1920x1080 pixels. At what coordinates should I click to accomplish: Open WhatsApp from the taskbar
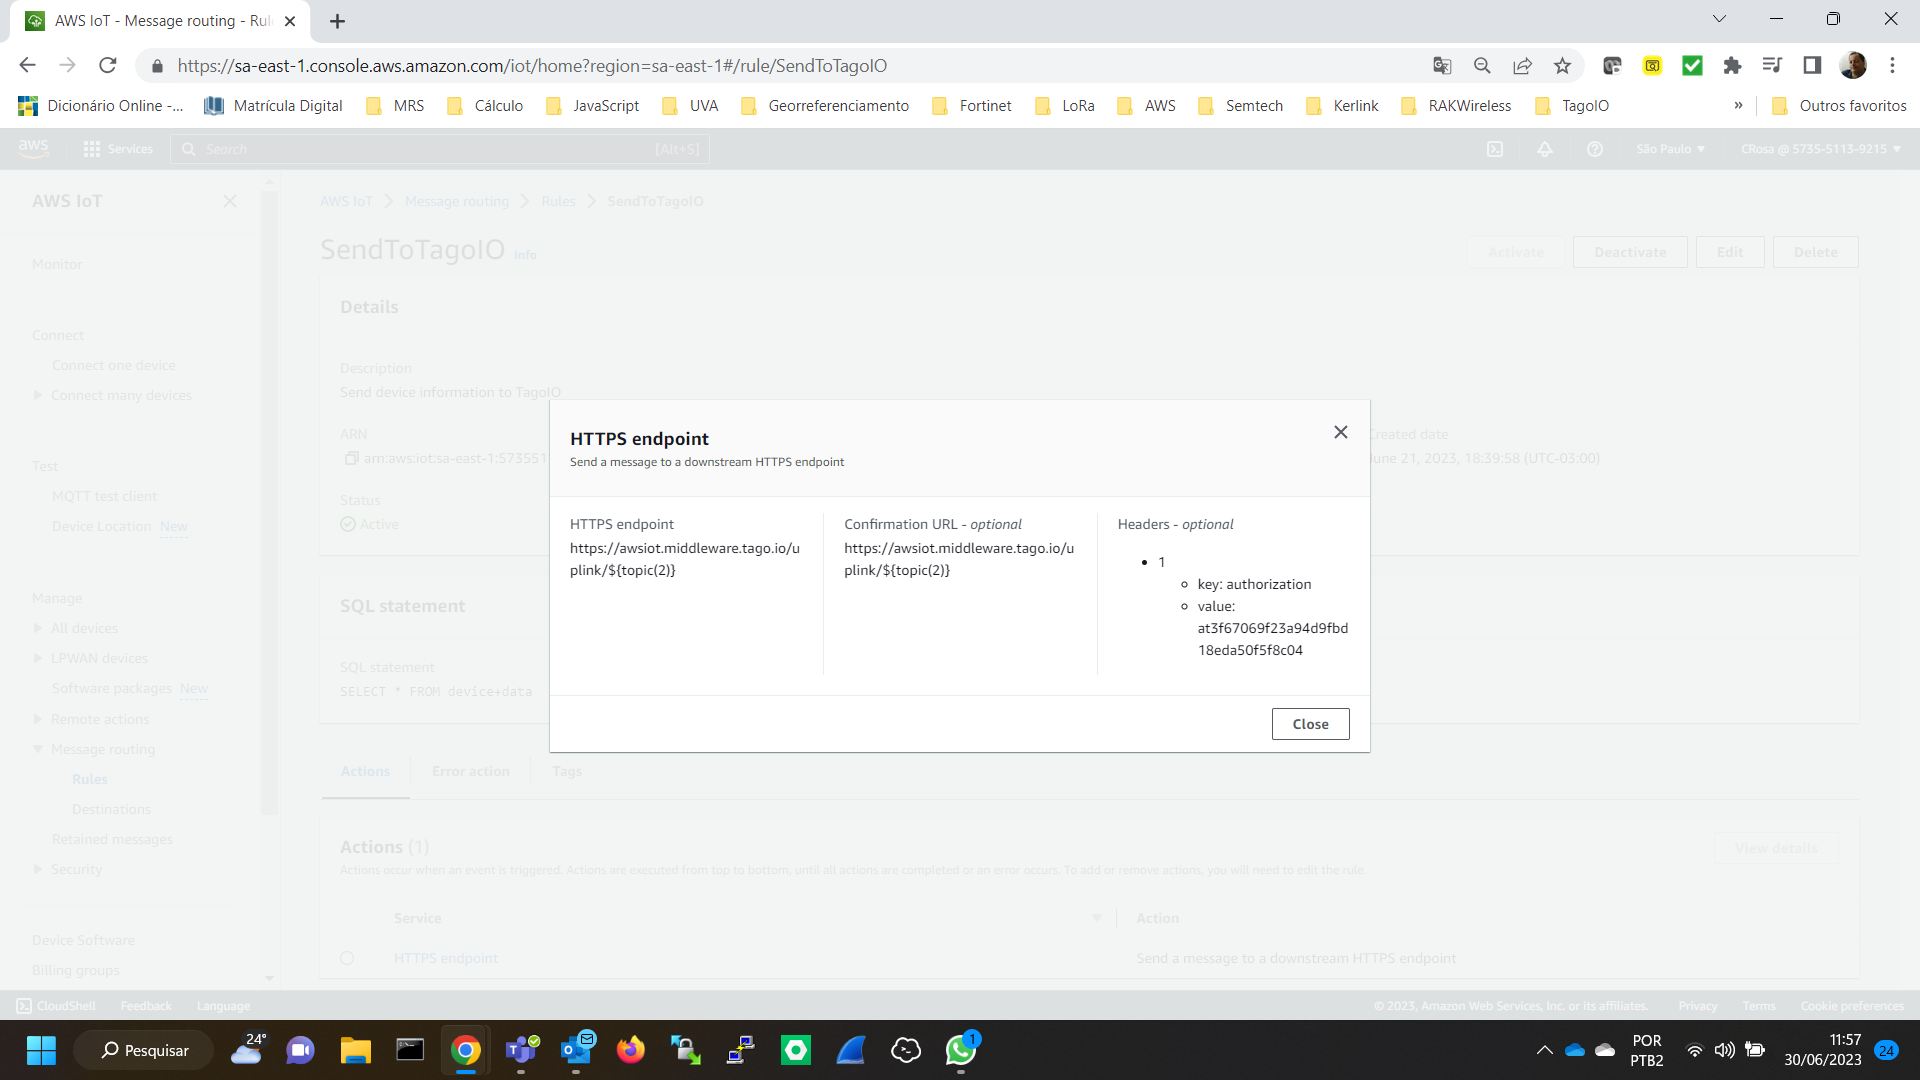960,1050
